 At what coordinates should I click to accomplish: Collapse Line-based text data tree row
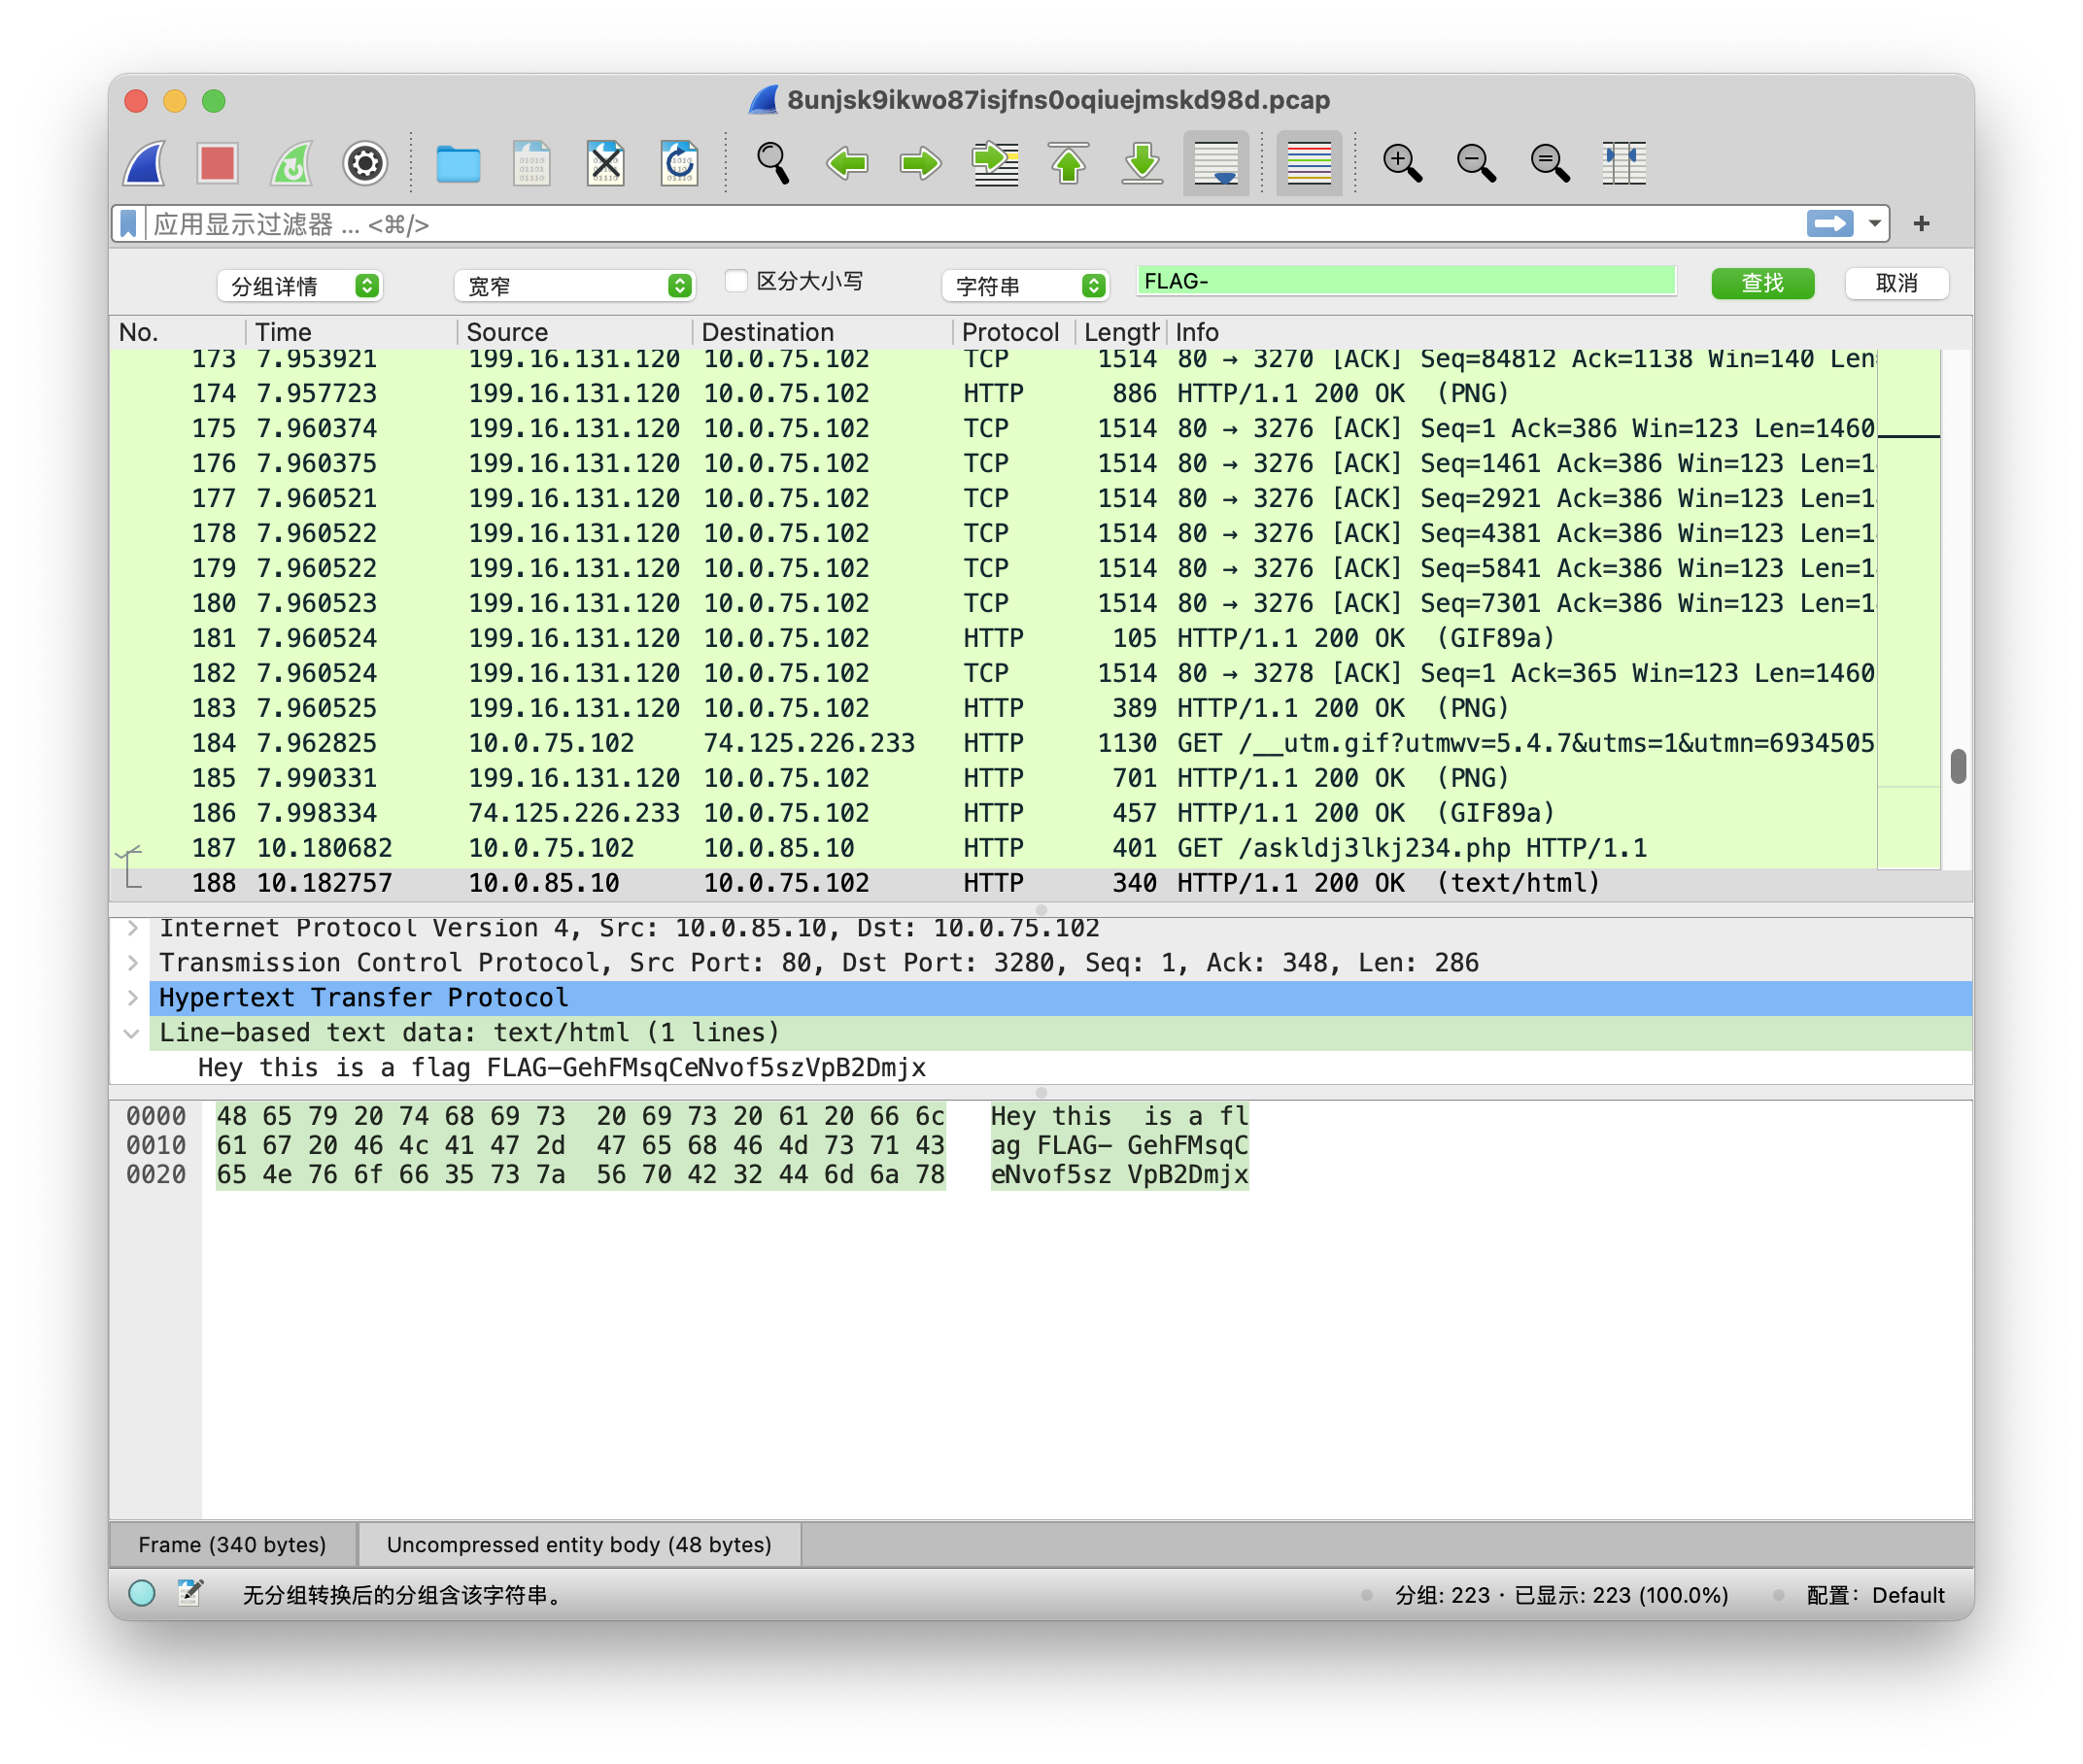tap(132, 1033)
